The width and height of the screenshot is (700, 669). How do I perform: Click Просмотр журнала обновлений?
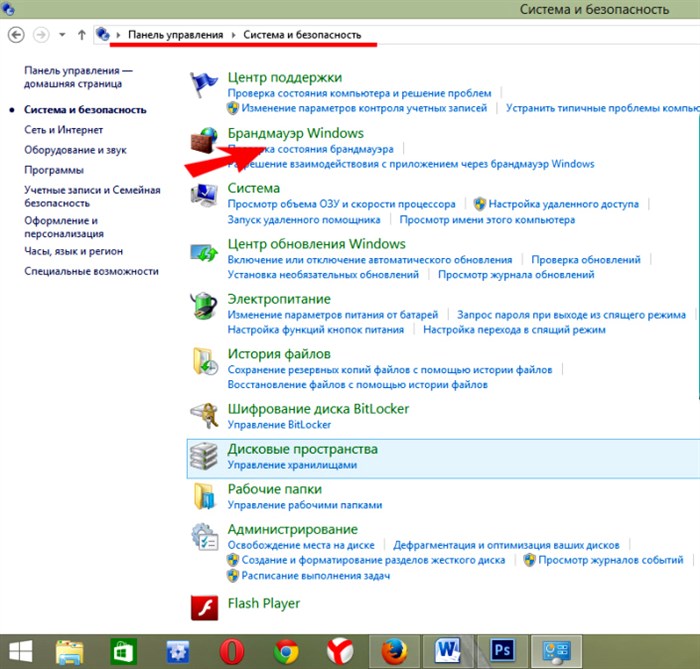tap(516, 274)
